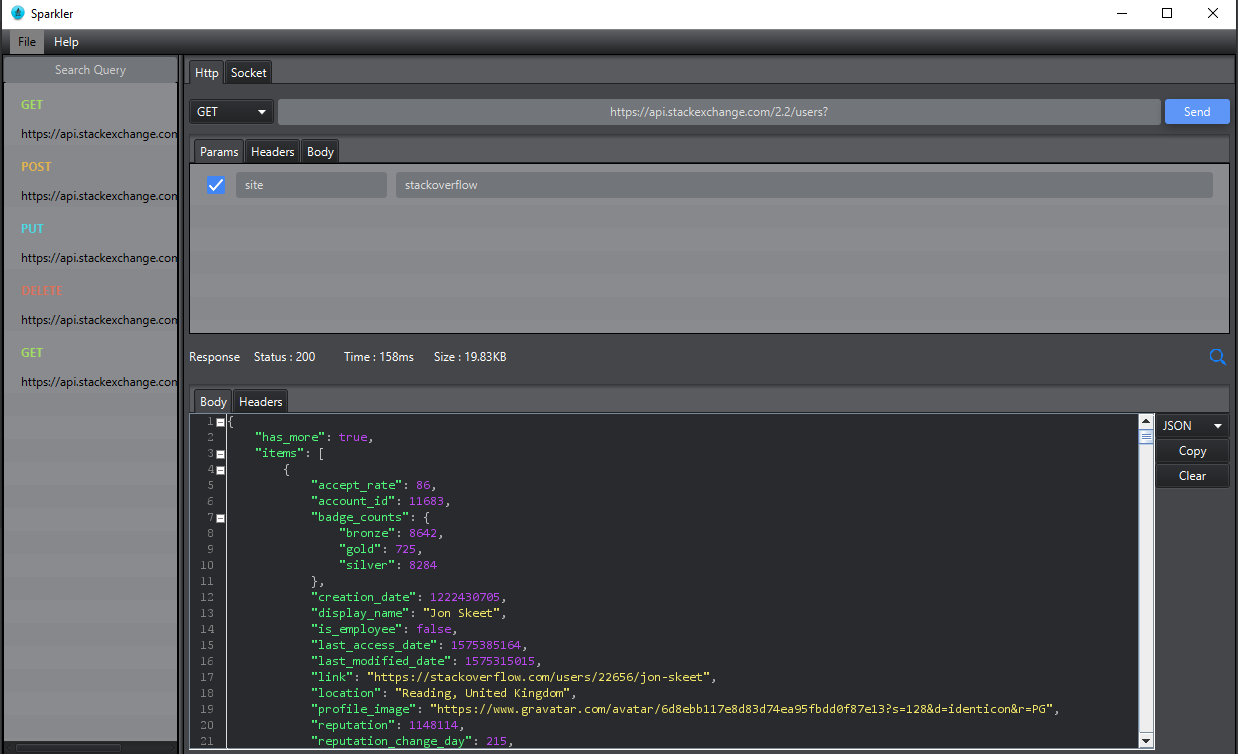1238x754 pixels.
Task: Select the request Headers tab
Action: 272,151
